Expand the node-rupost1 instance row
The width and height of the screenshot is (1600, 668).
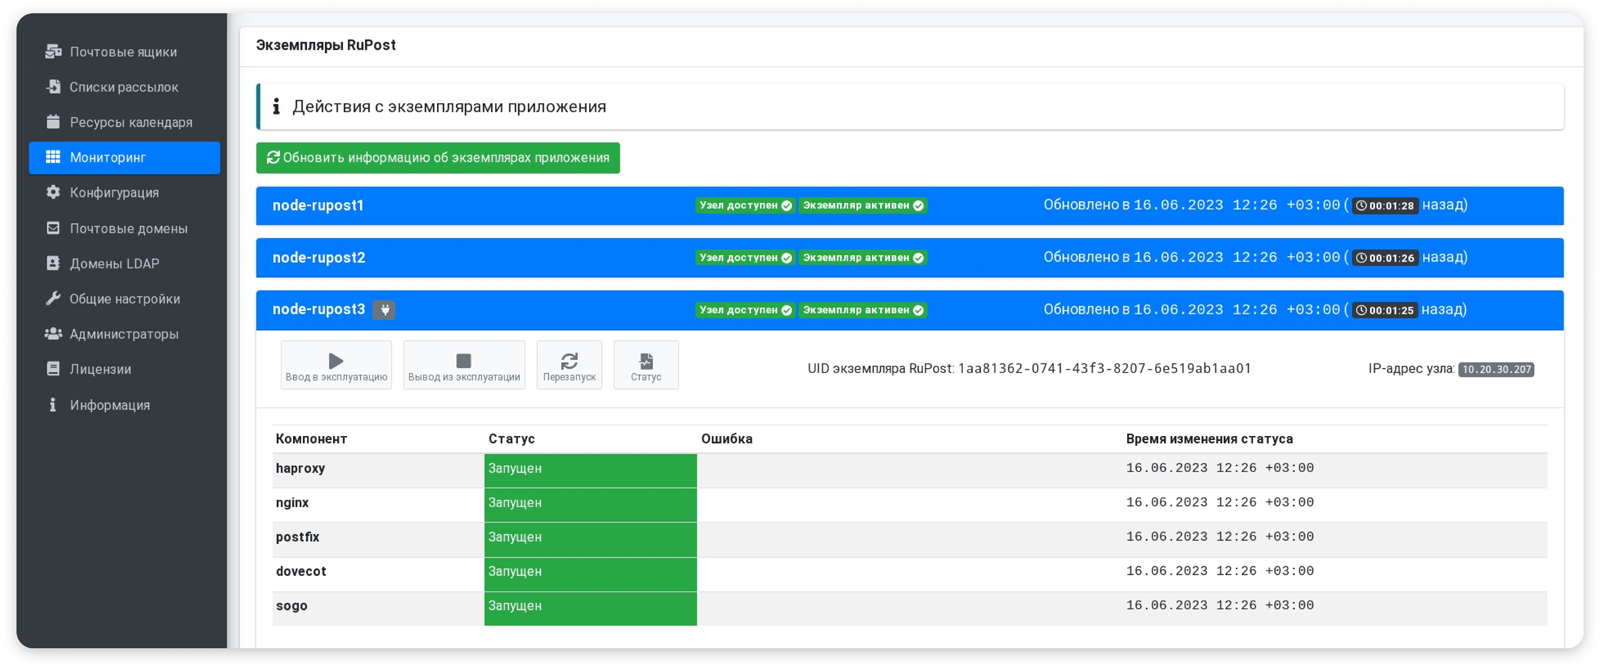pyautogui.click(x=318, y=206)
